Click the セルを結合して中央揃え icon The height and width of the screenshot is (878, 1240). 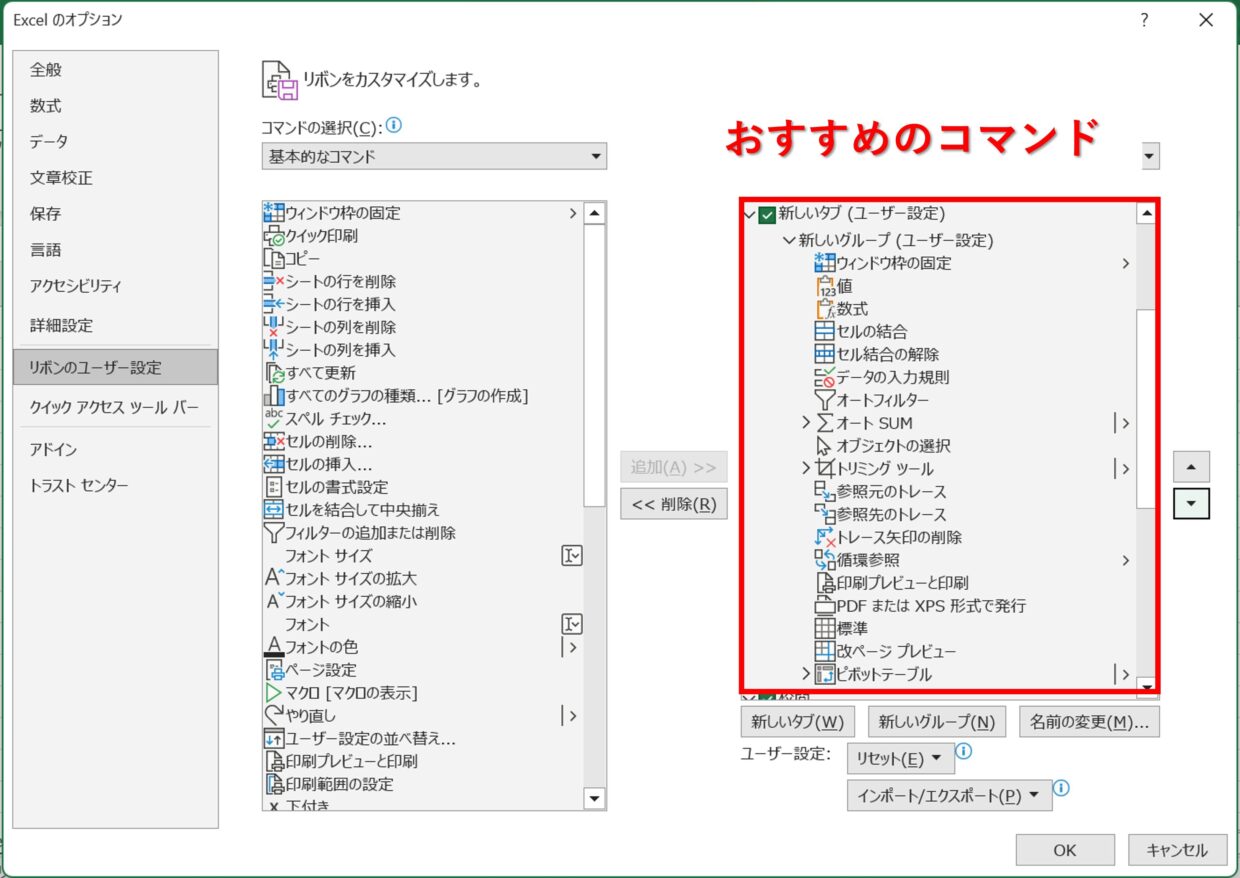click(x=274, y=510)
